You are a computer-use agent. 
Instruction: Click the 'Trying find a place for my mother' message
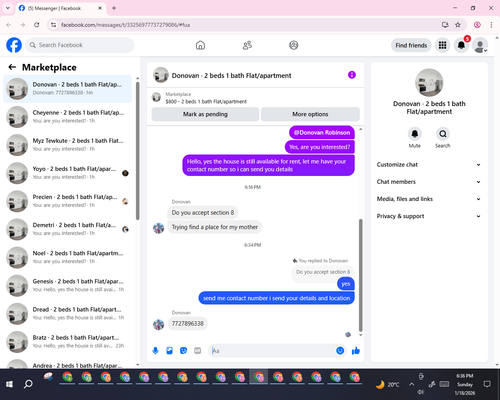(215, 227)
